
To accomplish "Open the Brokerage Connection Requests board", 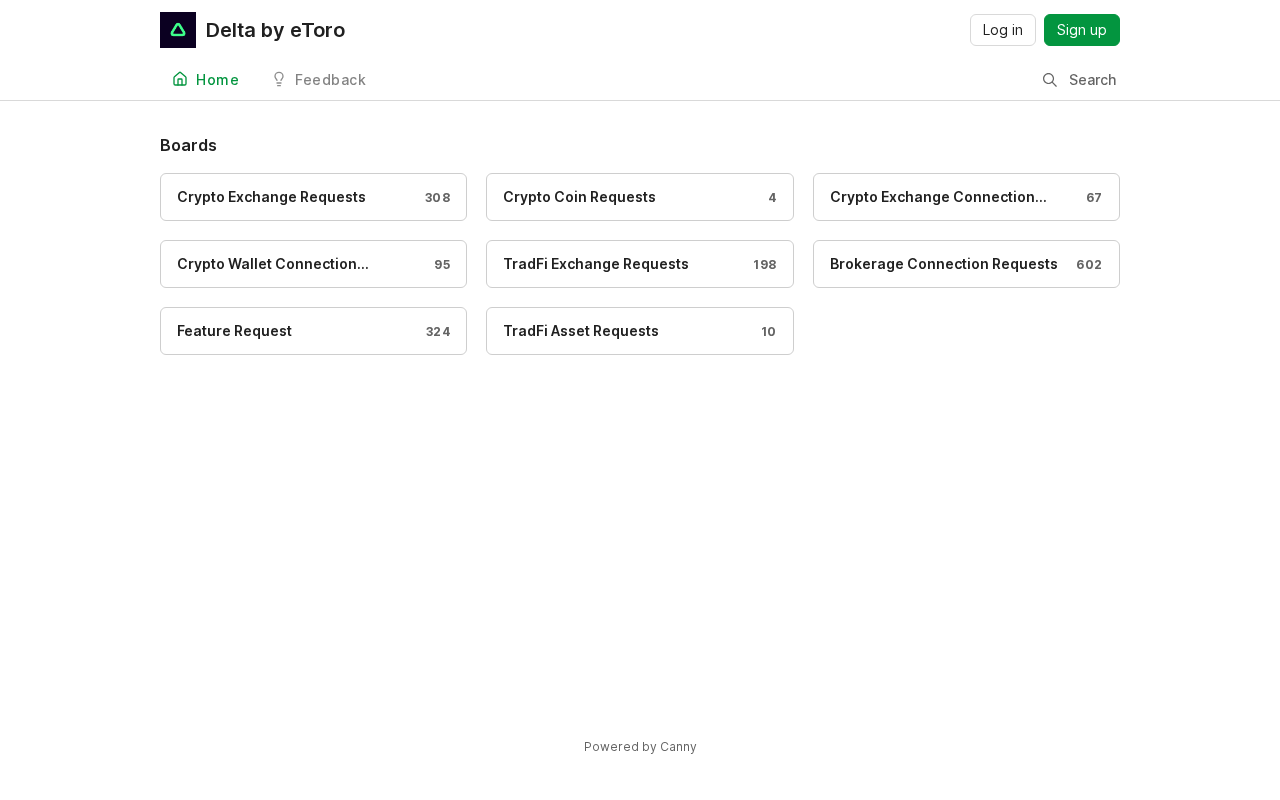I will click(x=943, y=264).
